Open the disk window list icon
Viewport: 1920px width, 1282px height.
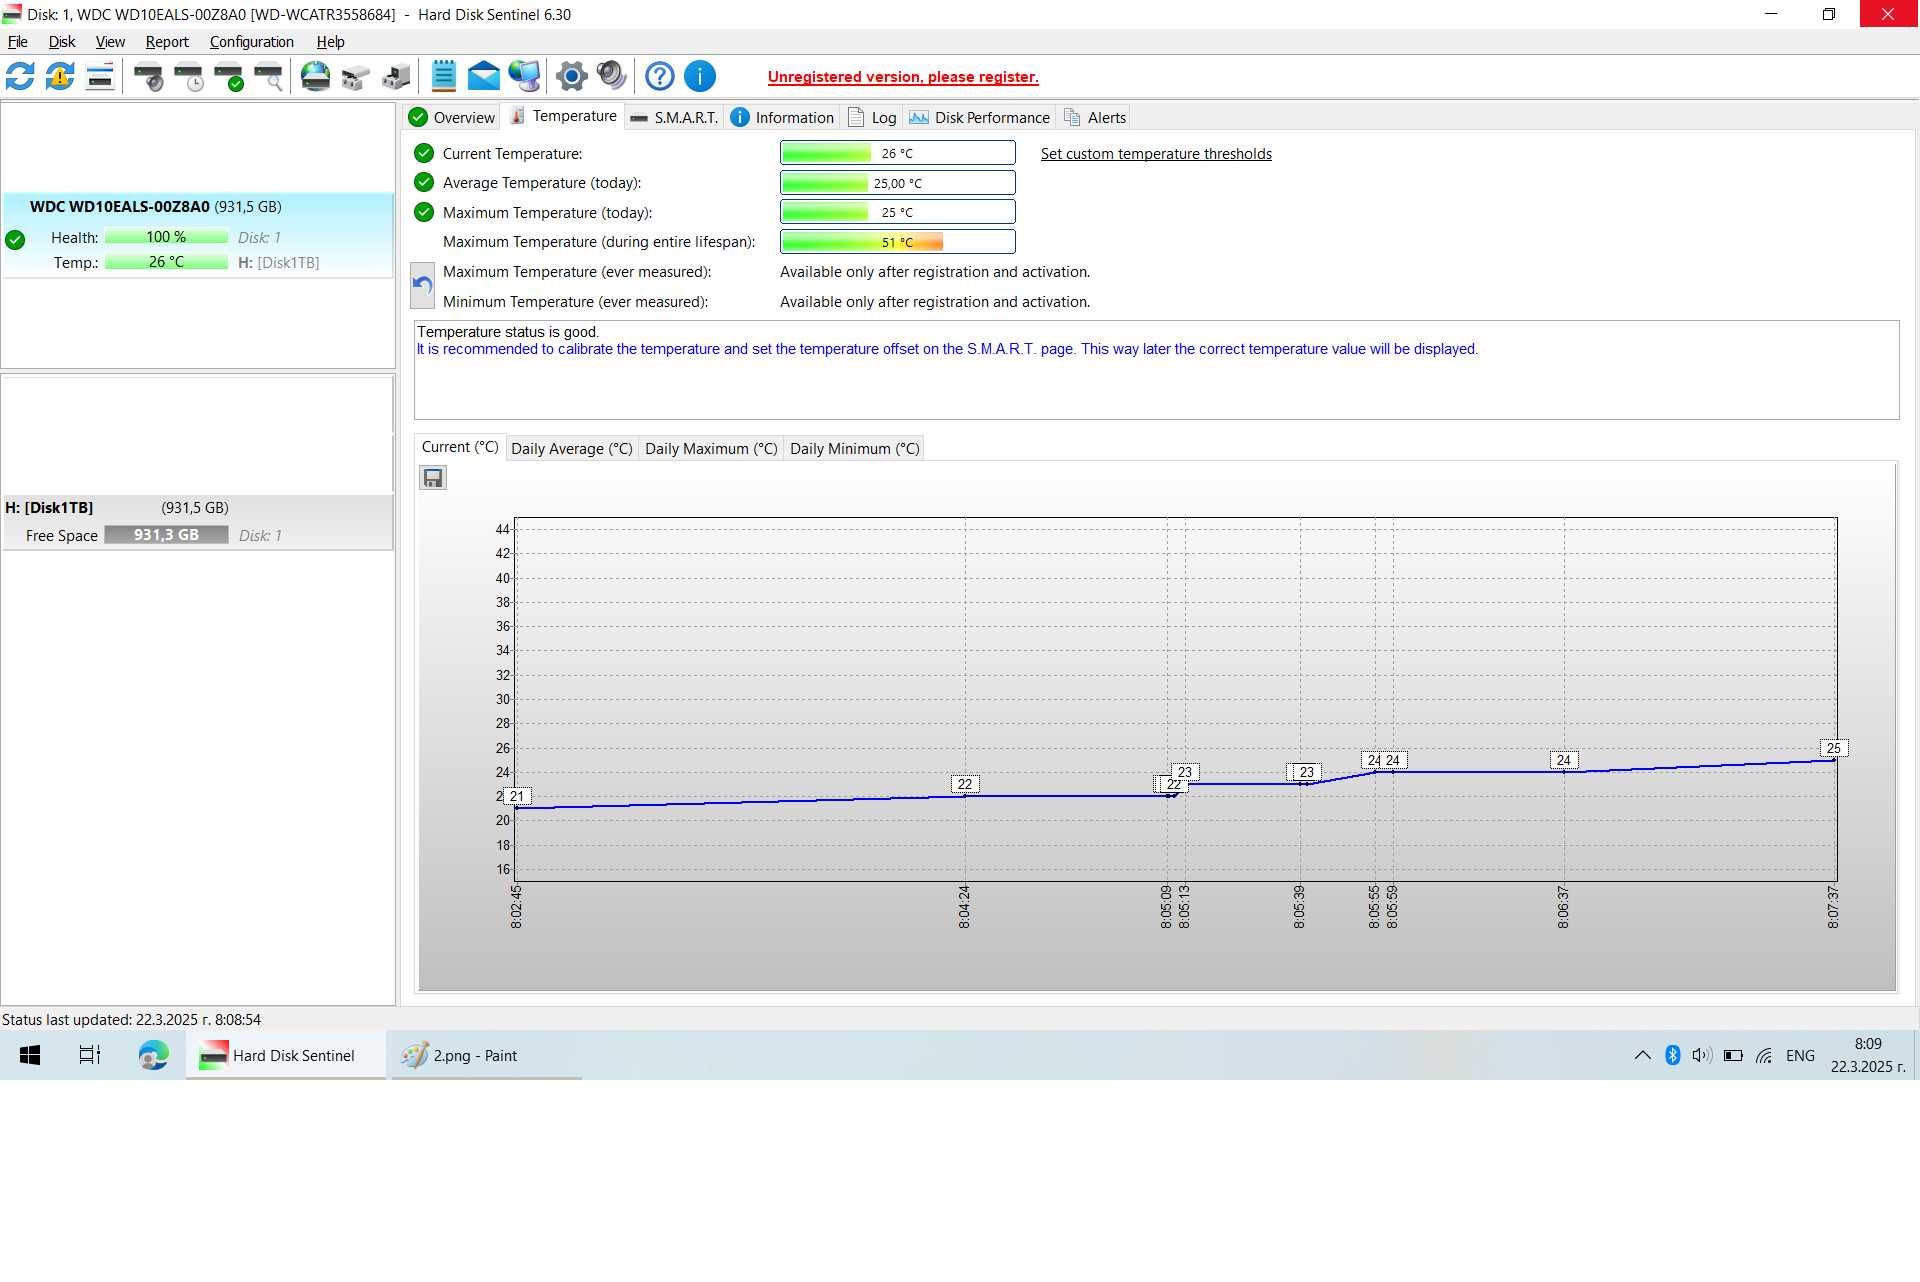(100, 76)
